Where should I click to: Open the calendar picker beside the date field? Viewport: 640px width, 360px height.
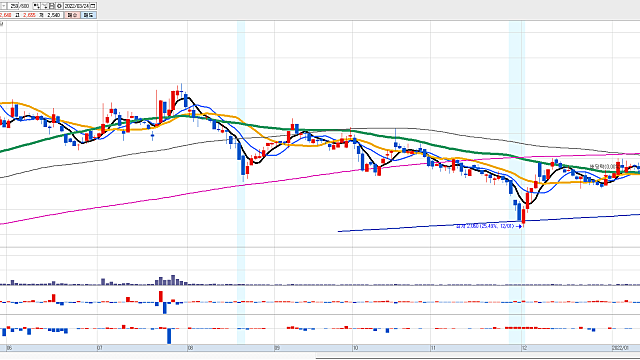[x=93, y=6]
